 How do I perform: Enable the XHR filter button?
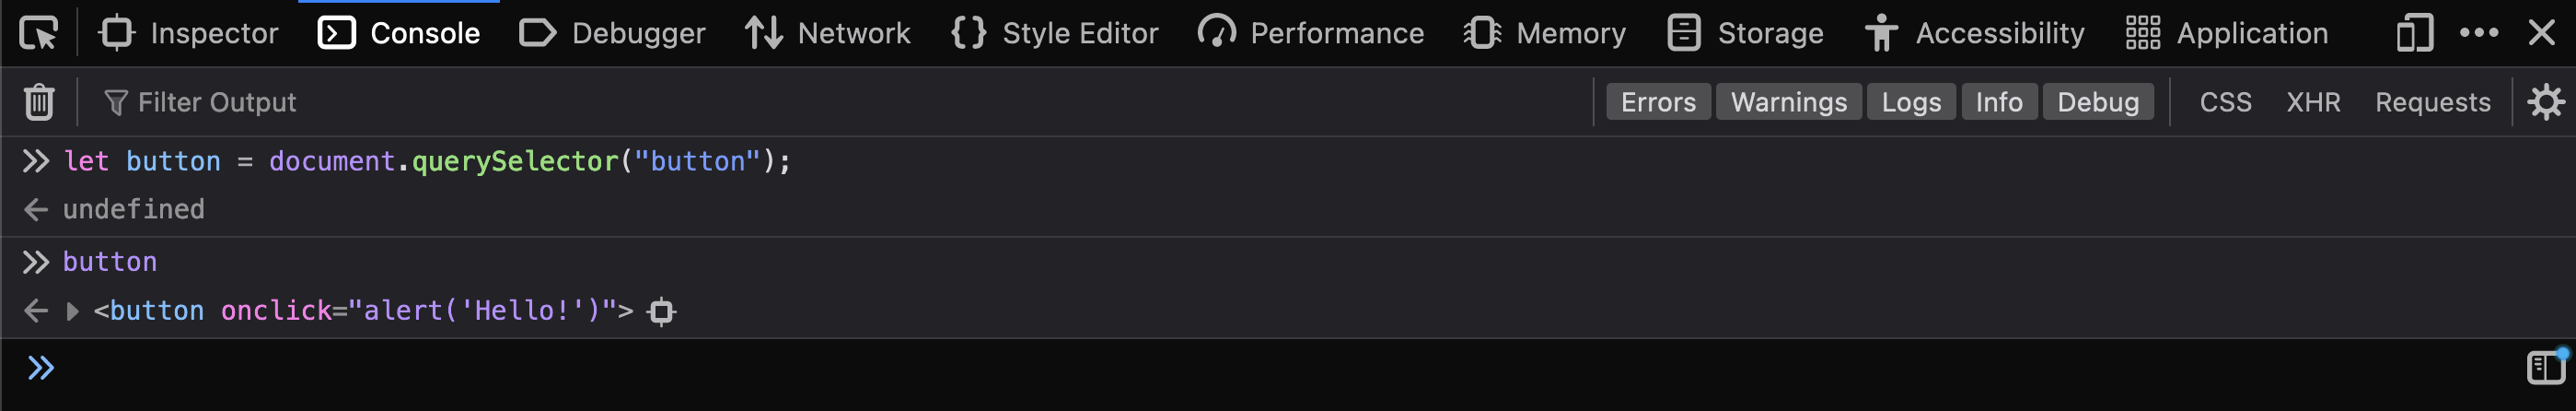(2313, 102)
